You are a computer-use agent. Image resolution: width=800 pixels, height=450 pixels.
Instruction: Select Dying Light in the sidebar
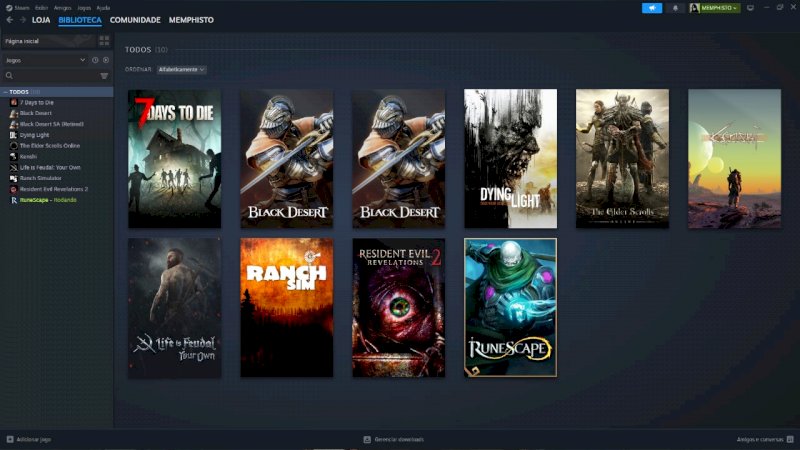[35, 135]
